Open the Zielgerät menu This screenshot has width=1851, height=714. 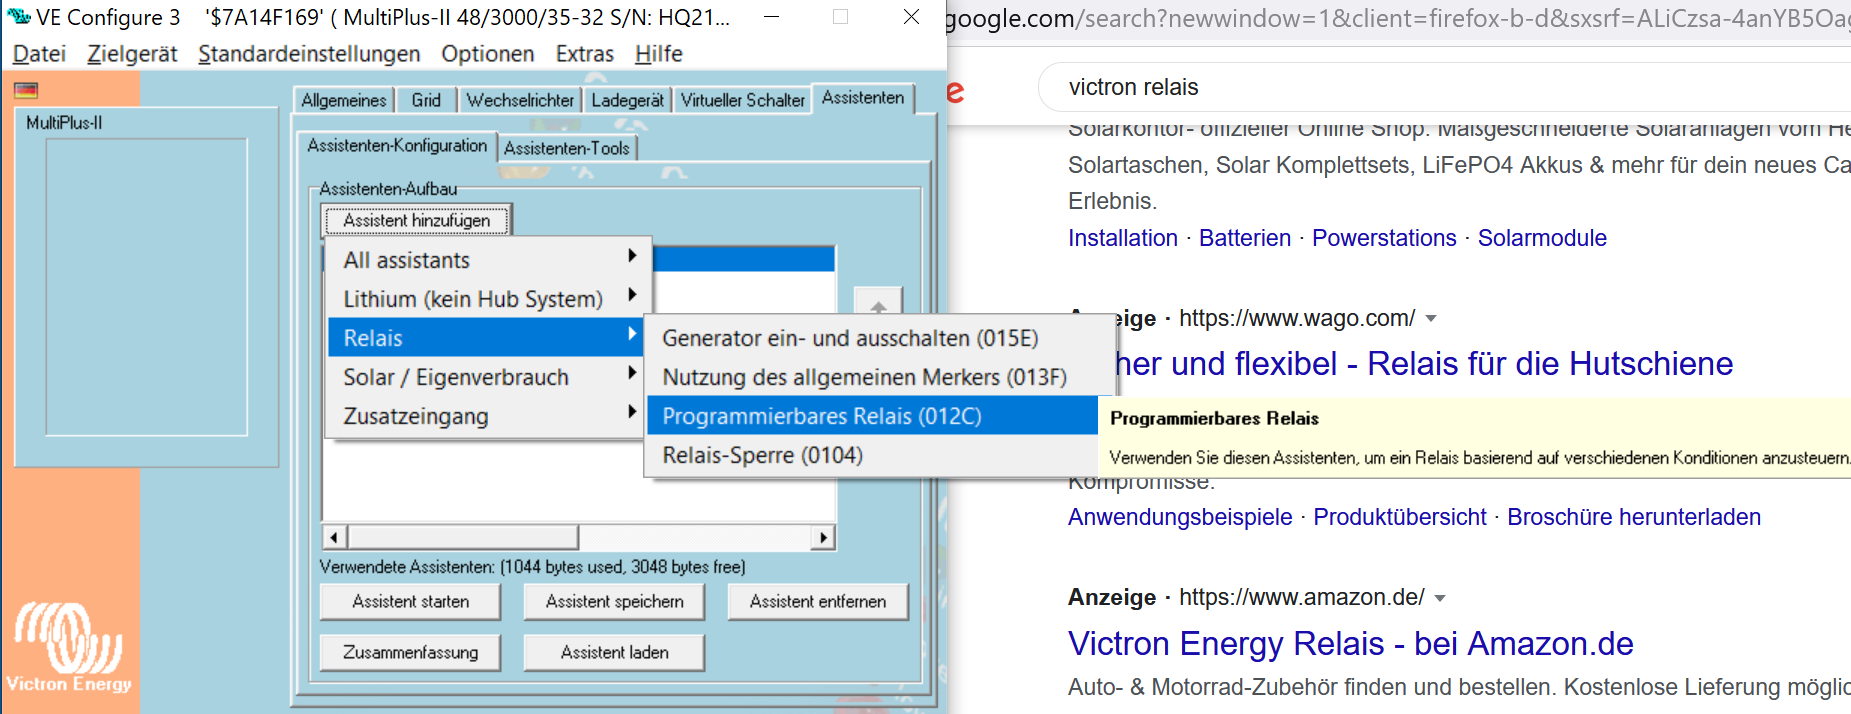pos(132,54)
